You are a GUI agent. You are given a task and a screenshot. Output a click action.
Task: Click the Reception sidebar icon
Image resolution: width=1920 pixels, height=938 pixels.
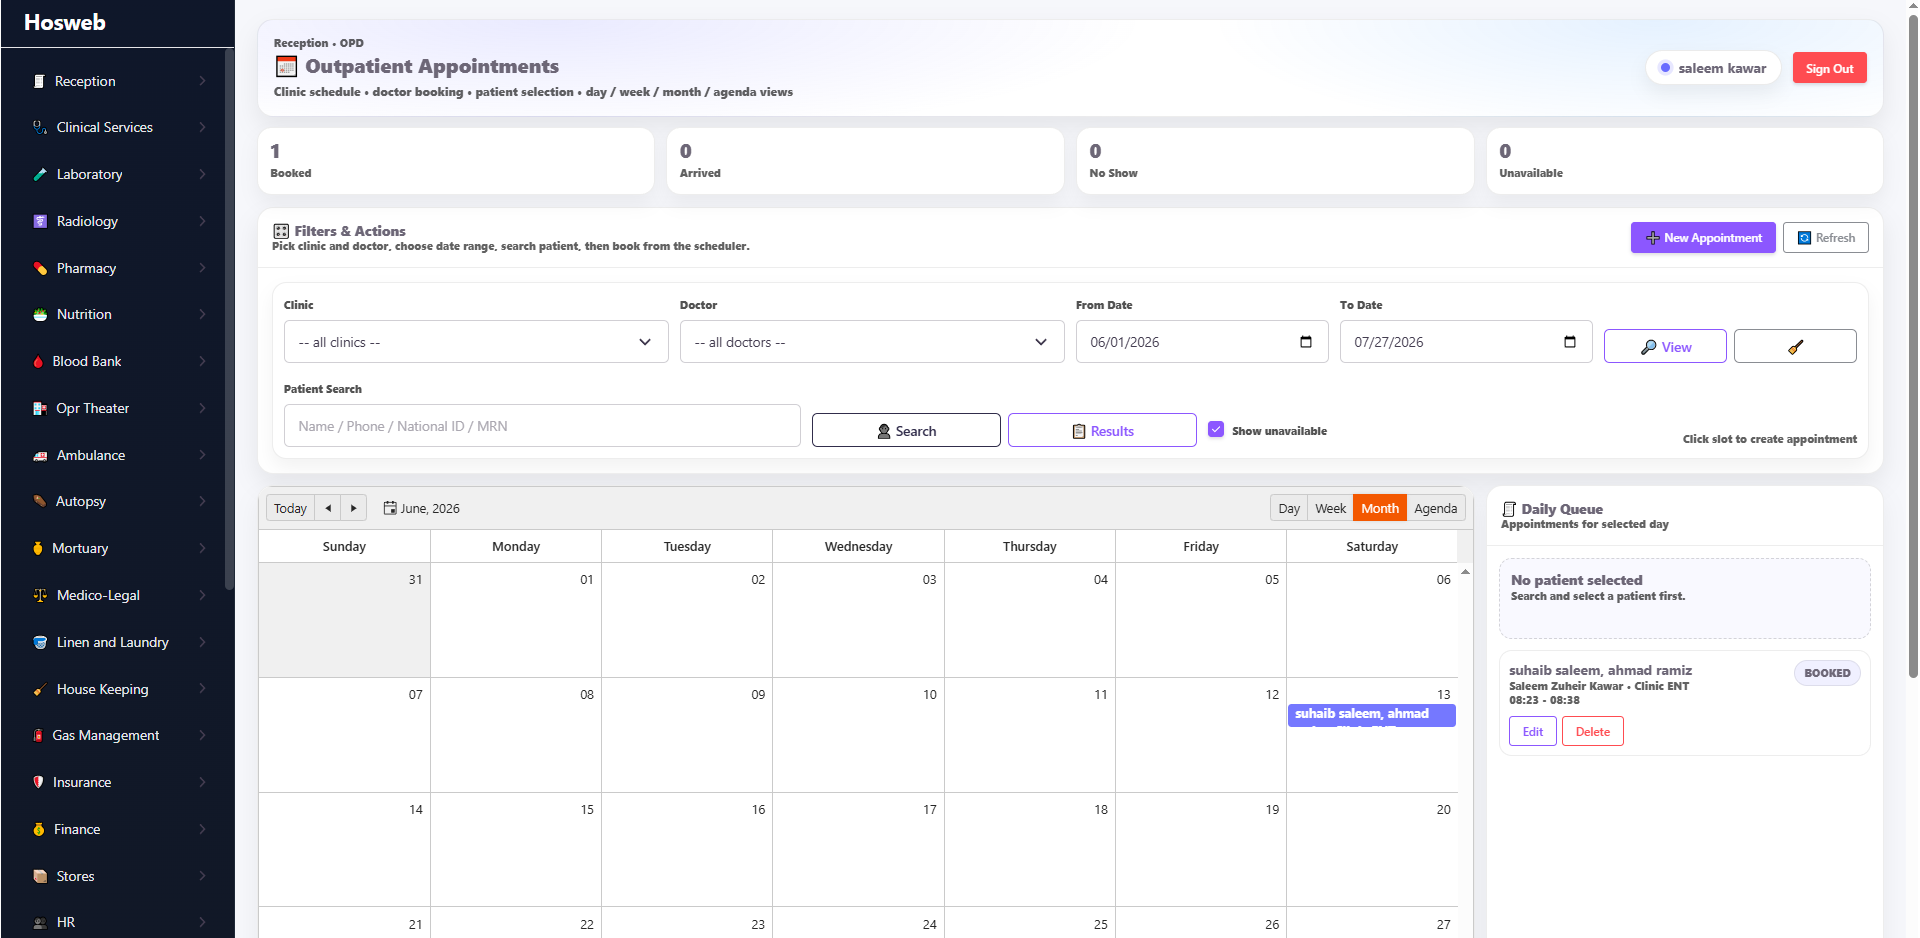coord(39,81)
